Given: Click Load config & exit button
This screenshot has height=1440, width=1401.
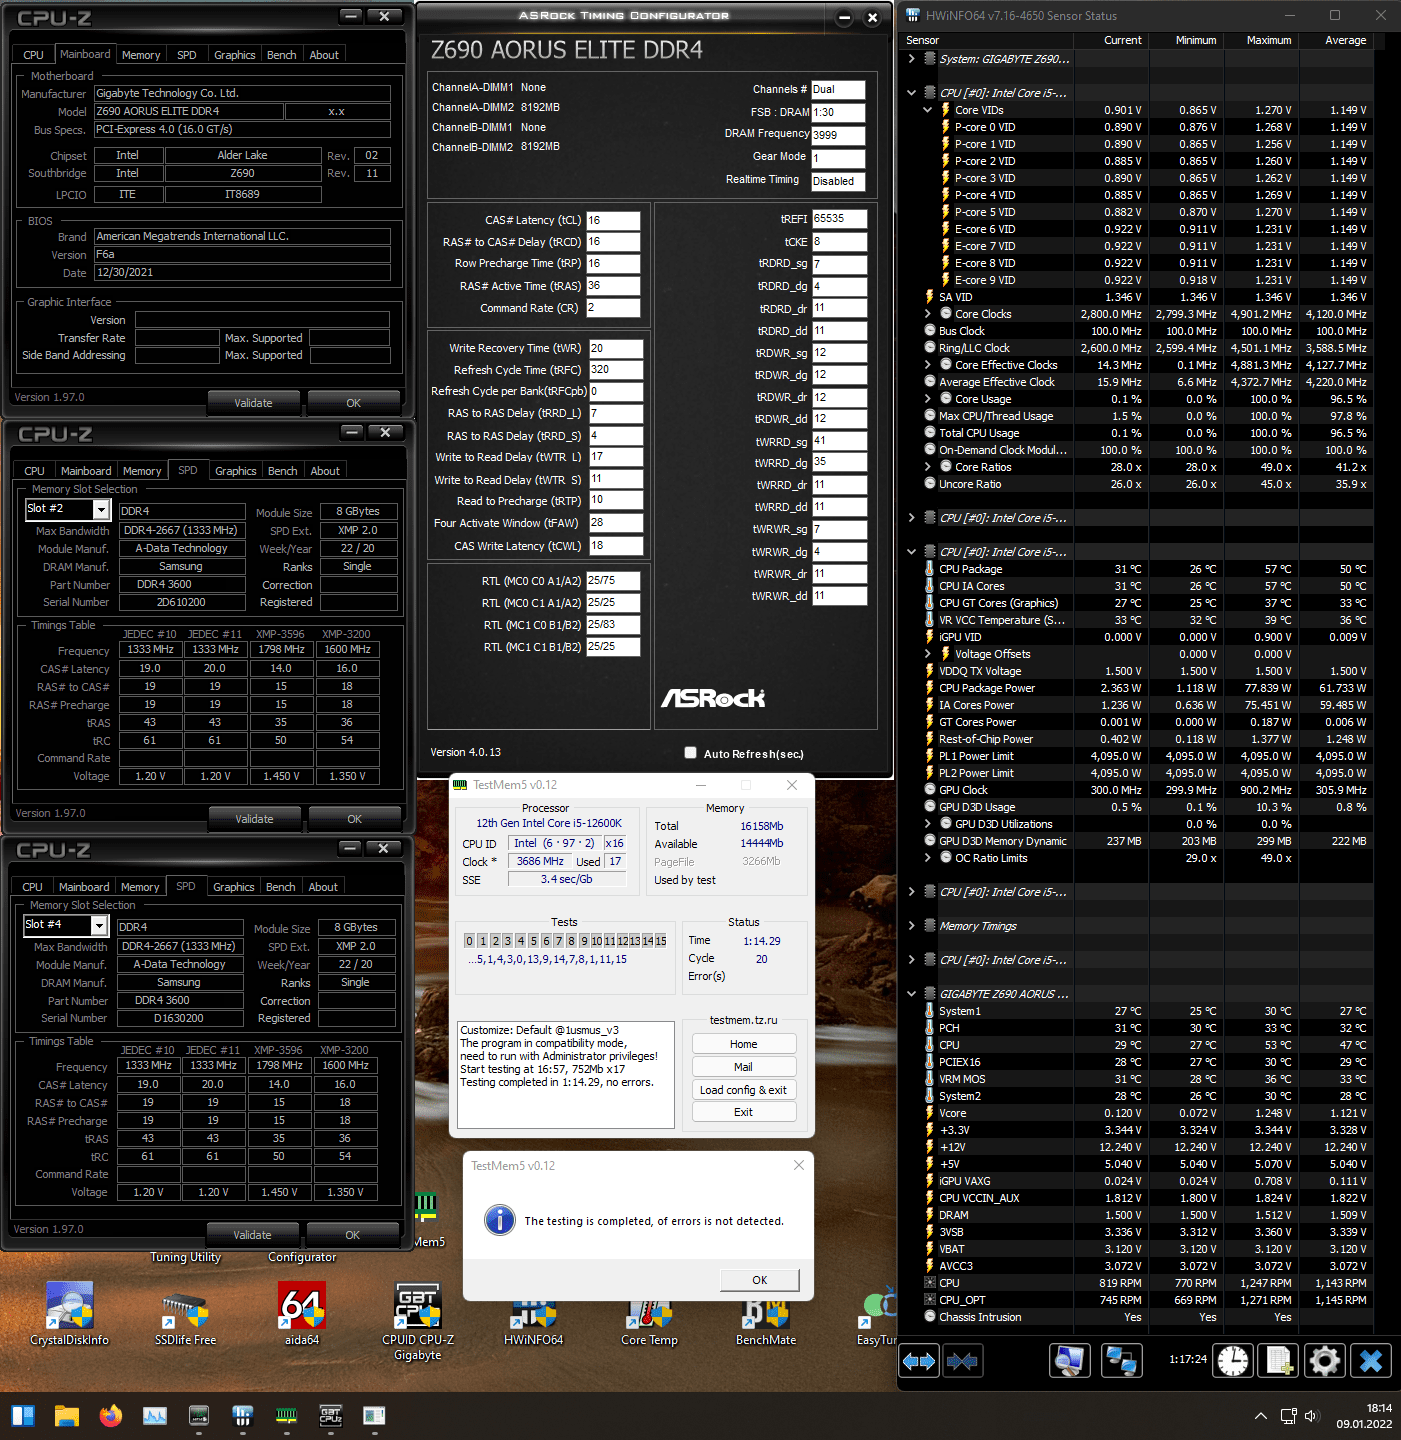Looking at the screenshot, I should click(743, 1090).
